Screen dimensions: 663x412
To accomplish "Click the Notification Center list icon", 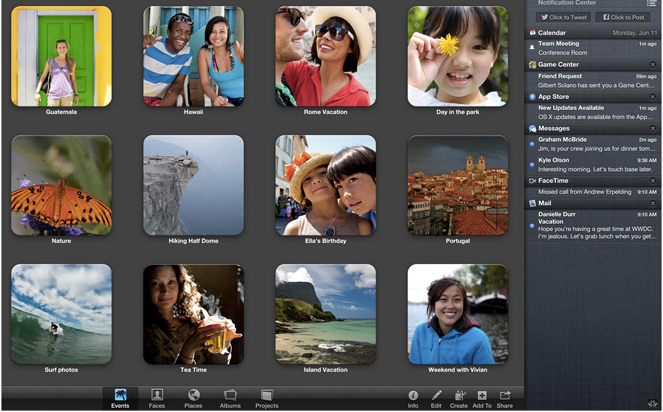I will (x=651, y=3).
